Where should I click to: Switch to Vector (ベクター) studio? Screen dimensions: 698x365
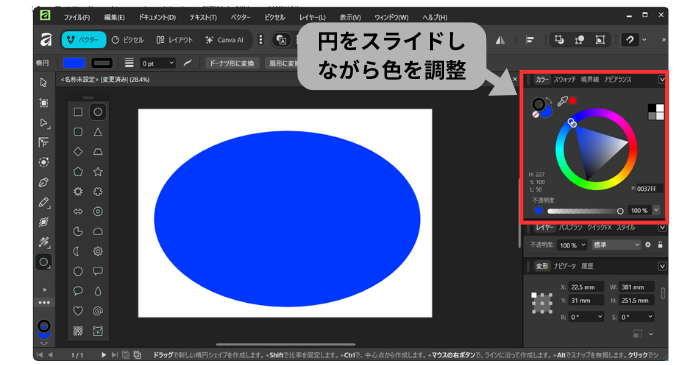(84, 40)
